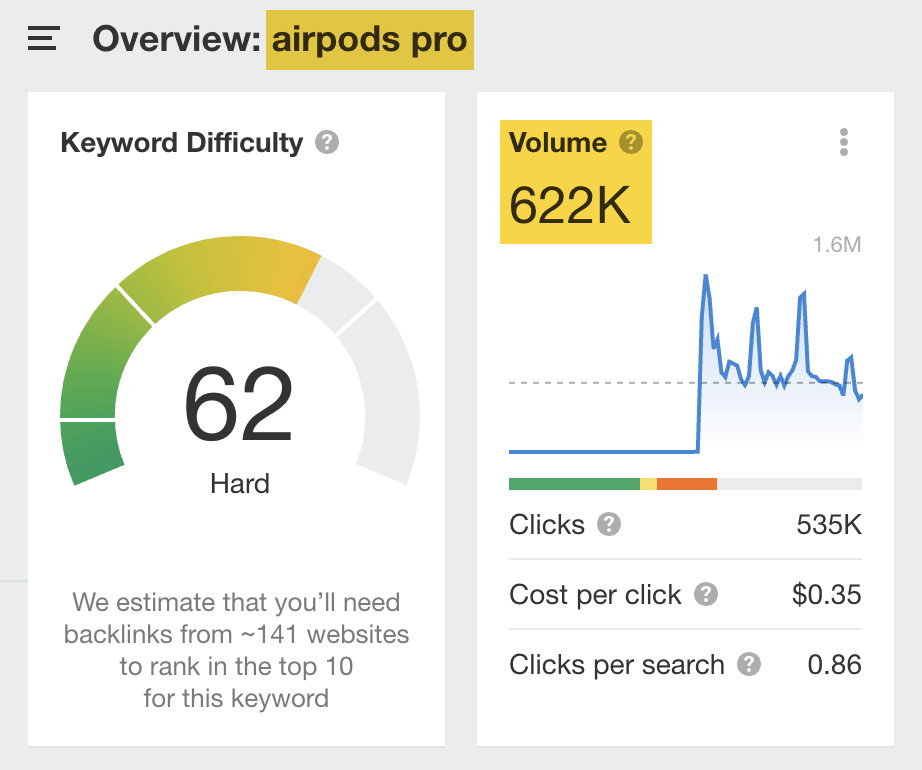922x770 pixels.
Task: Click the orange segment of the clicks bar
Action: pos(687,483)
